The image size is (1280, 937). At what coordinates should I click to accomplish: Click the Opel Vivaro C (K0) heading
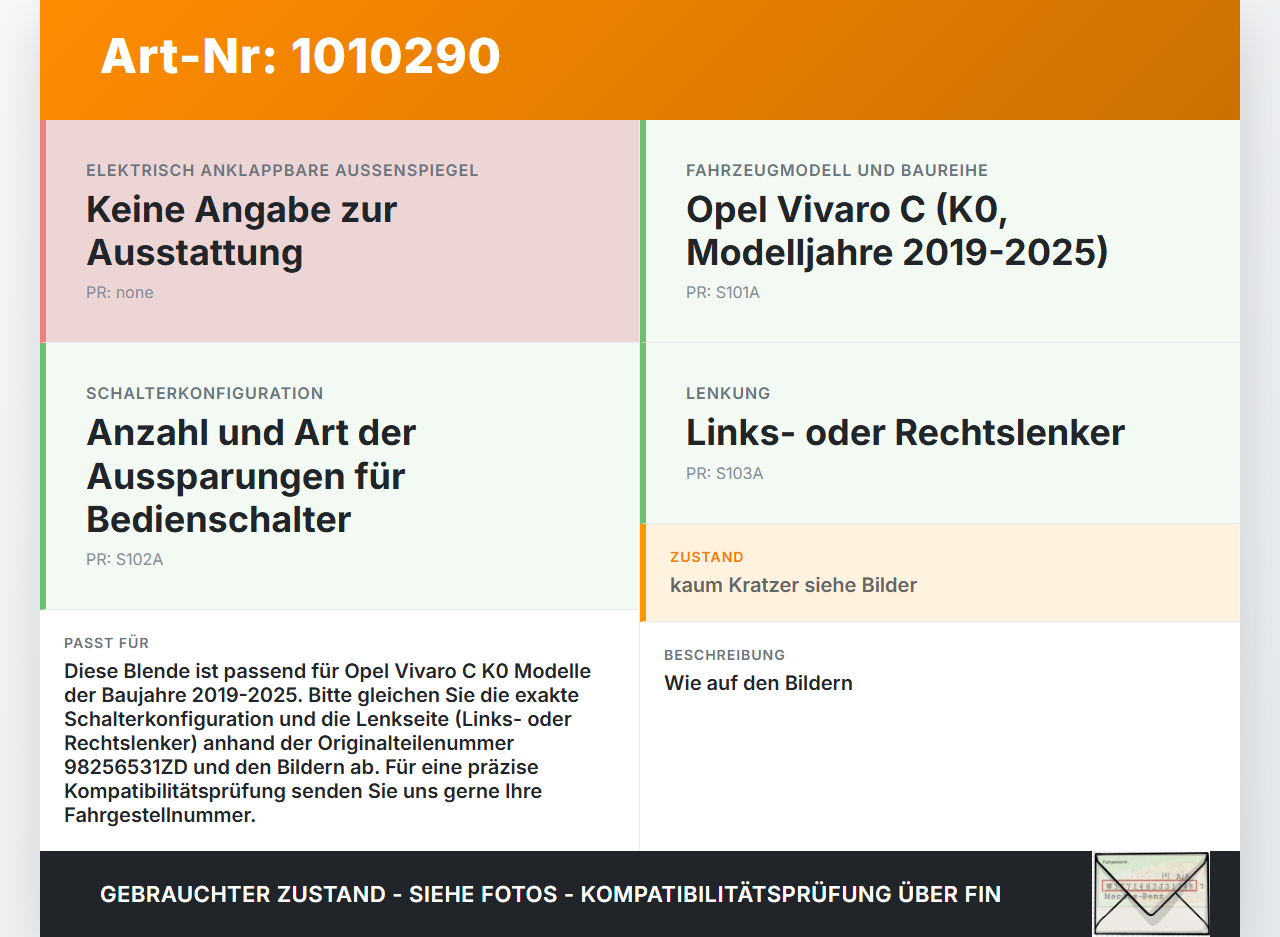click(x=897, y=231)
